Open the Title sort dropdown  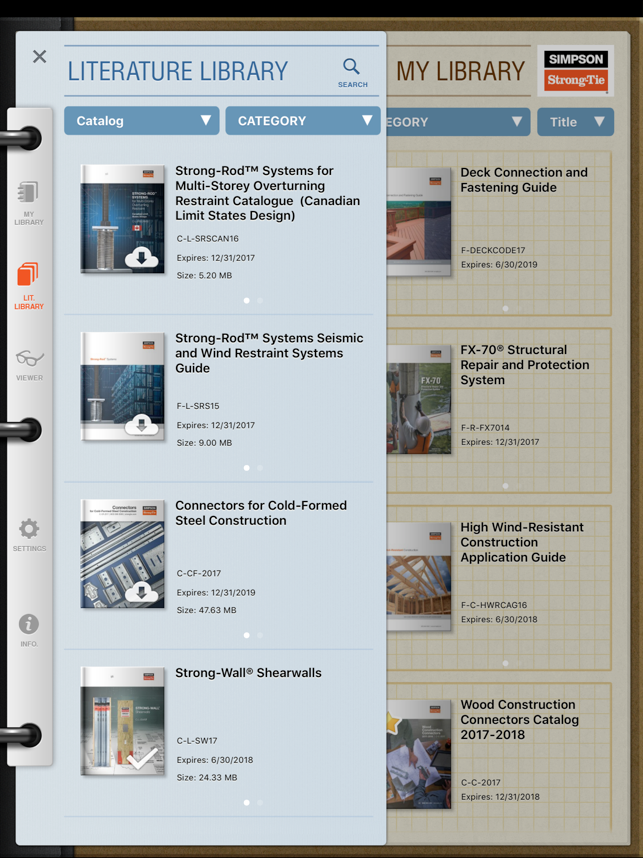(x=576, y=121)
